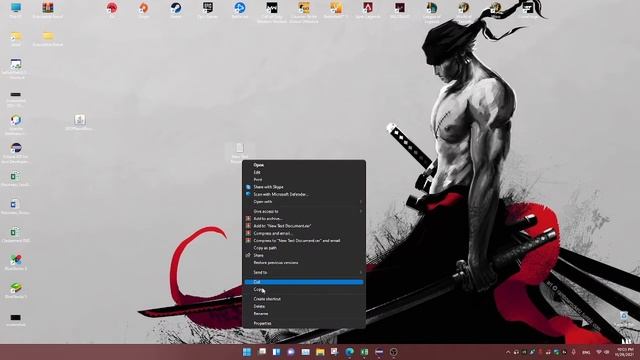Select the Java jar file icon
The image size is (640, 360).
(x=80, y=122)
